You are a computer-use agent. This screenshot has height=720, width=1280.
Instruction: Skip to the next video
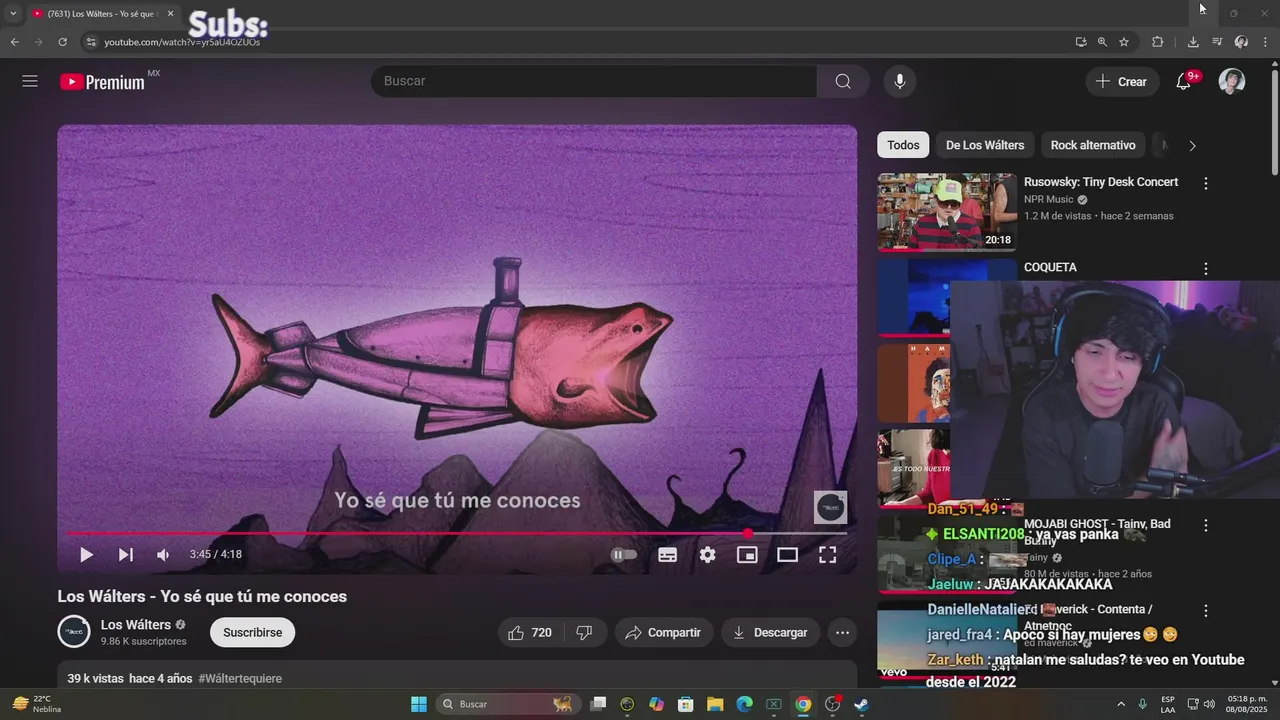(x=126, y=555)
